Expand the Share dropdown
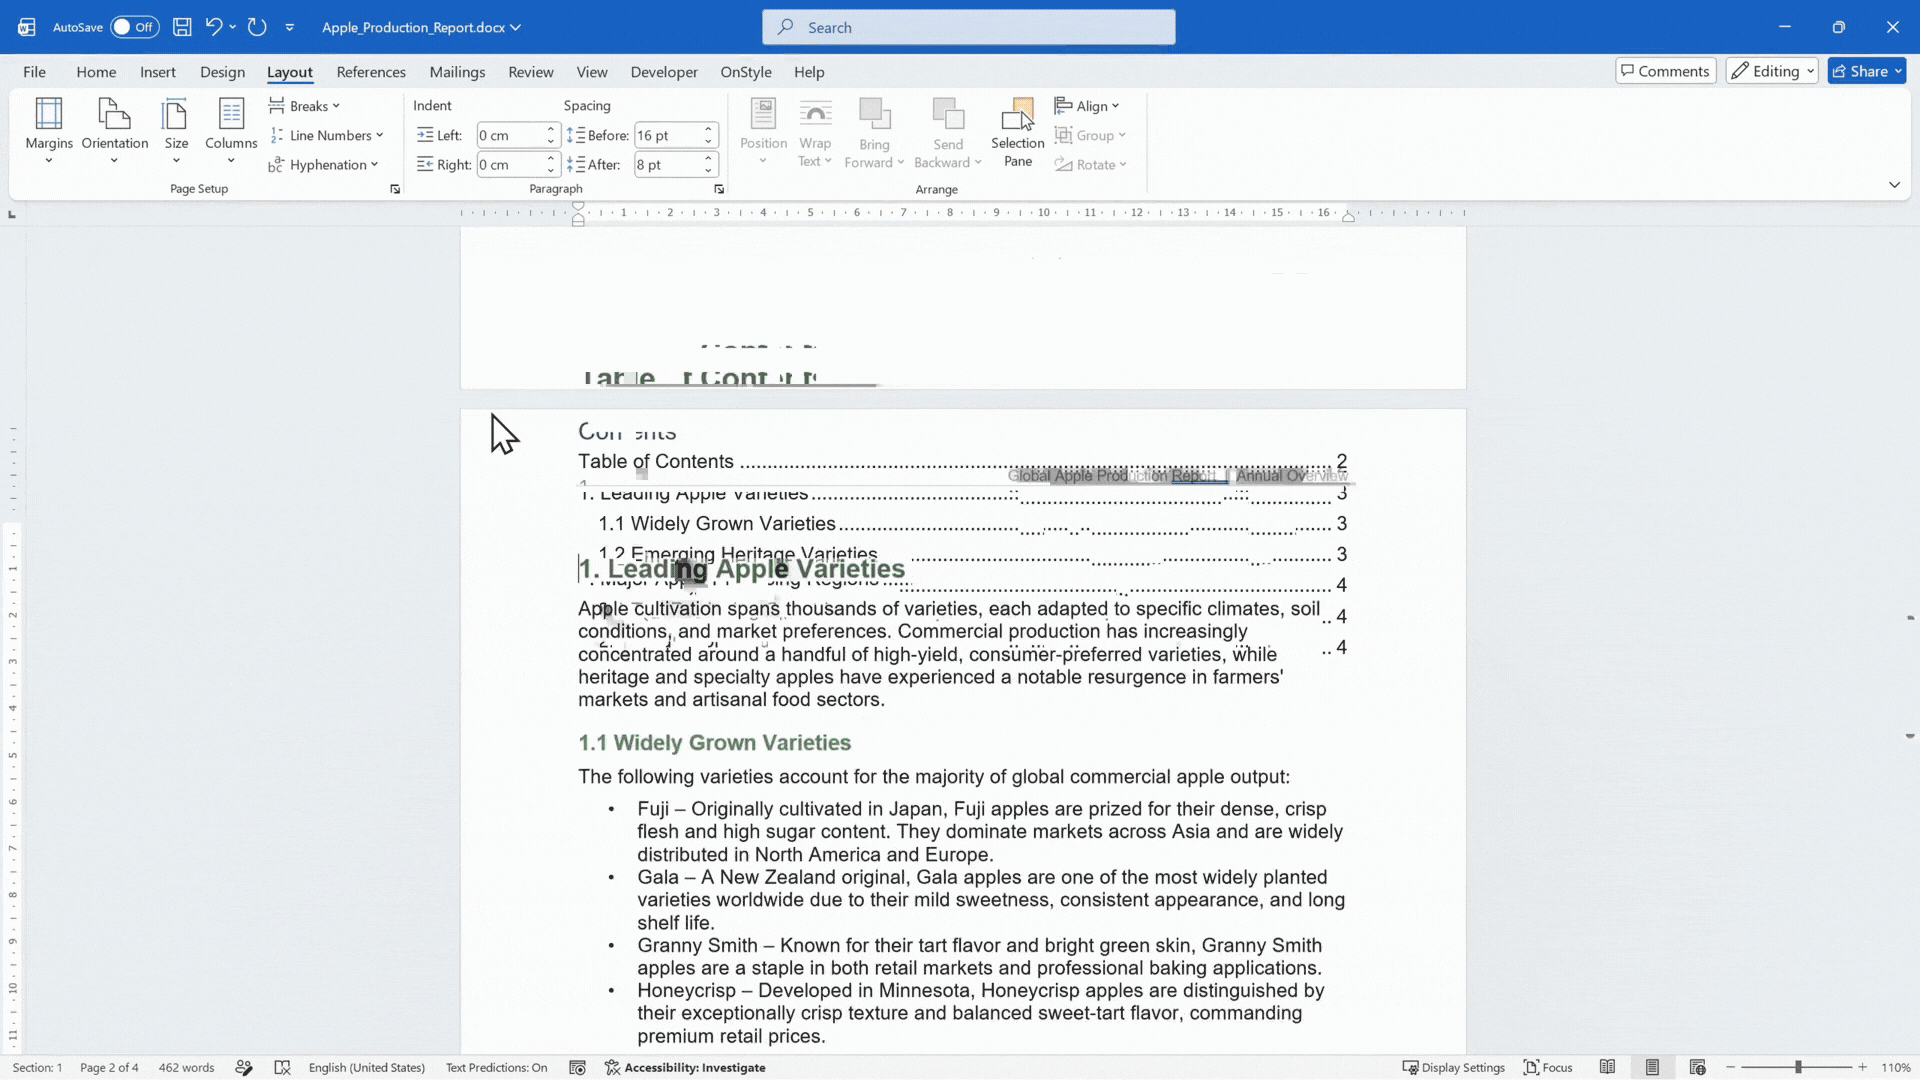The width and height of the screenshot is (1920, 1080). point(1898,71)
